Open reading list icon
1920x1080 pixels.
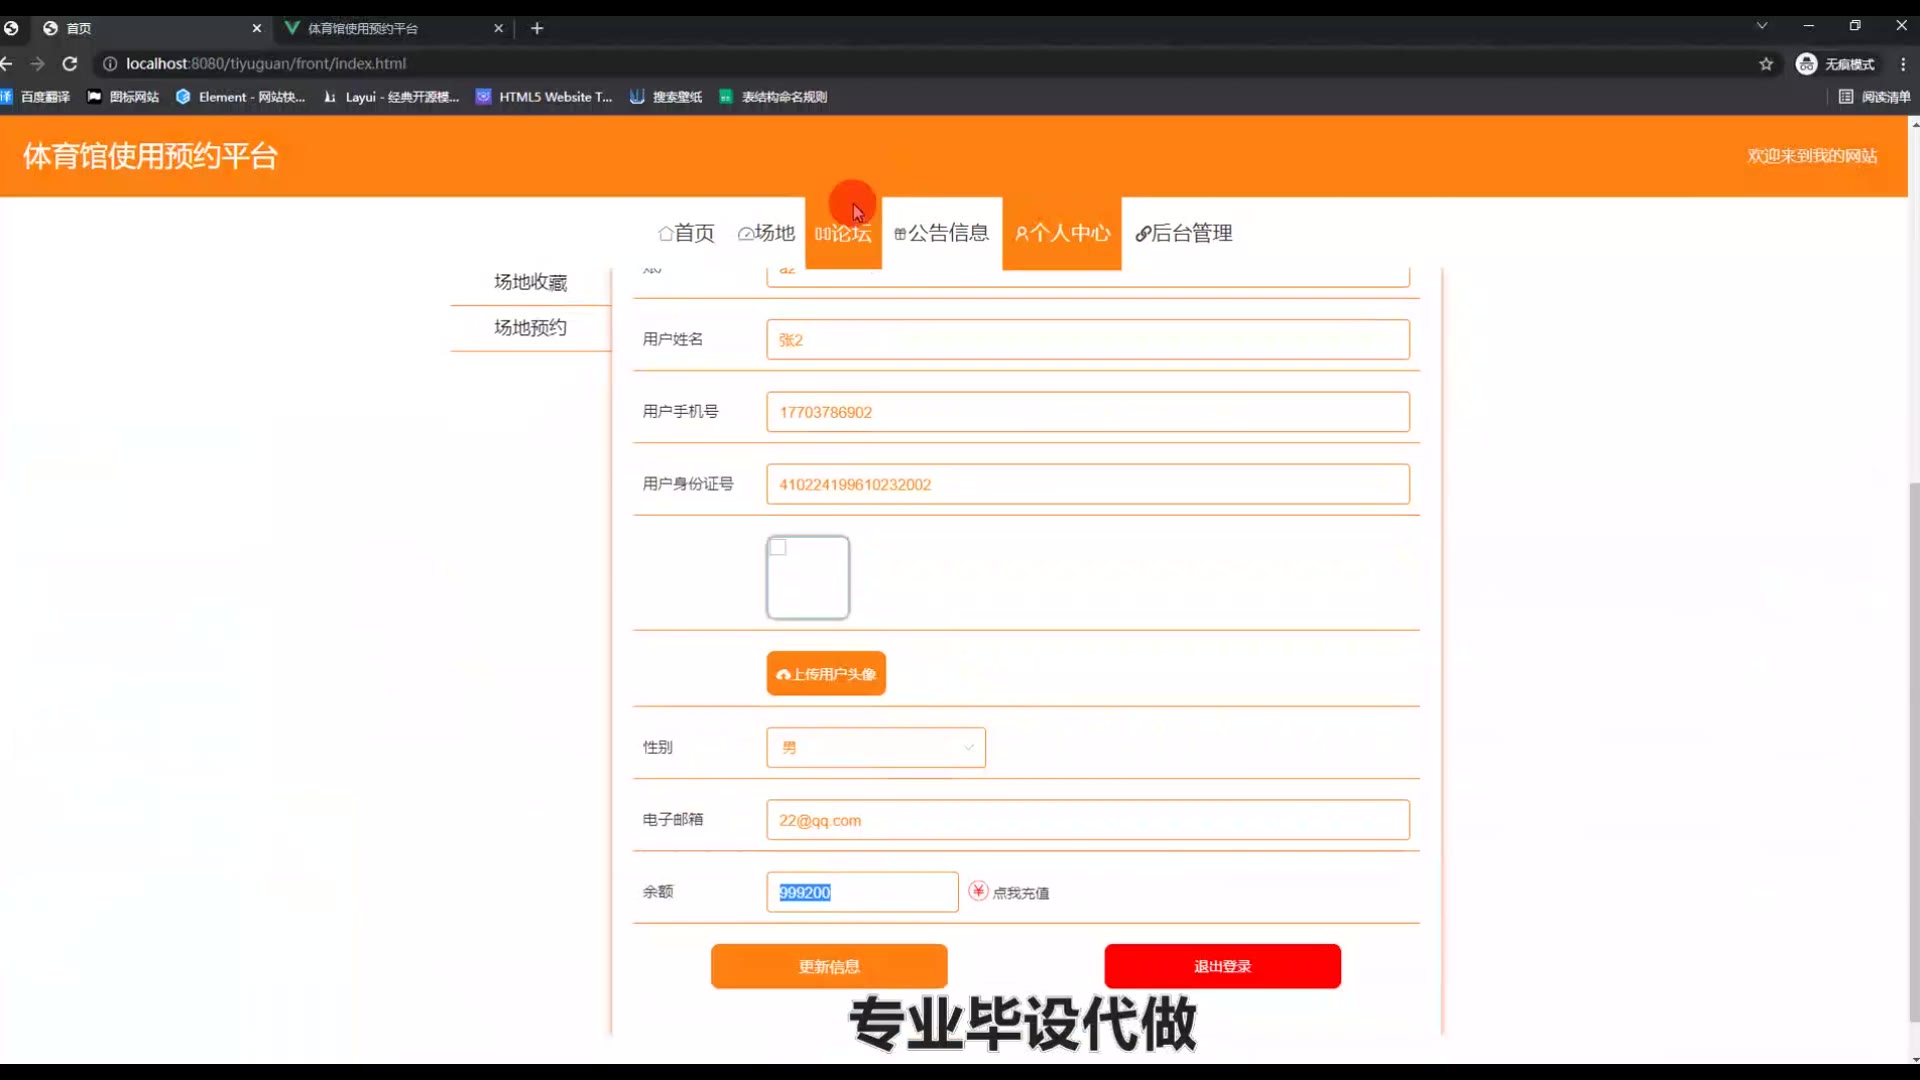click(1846, 97)
